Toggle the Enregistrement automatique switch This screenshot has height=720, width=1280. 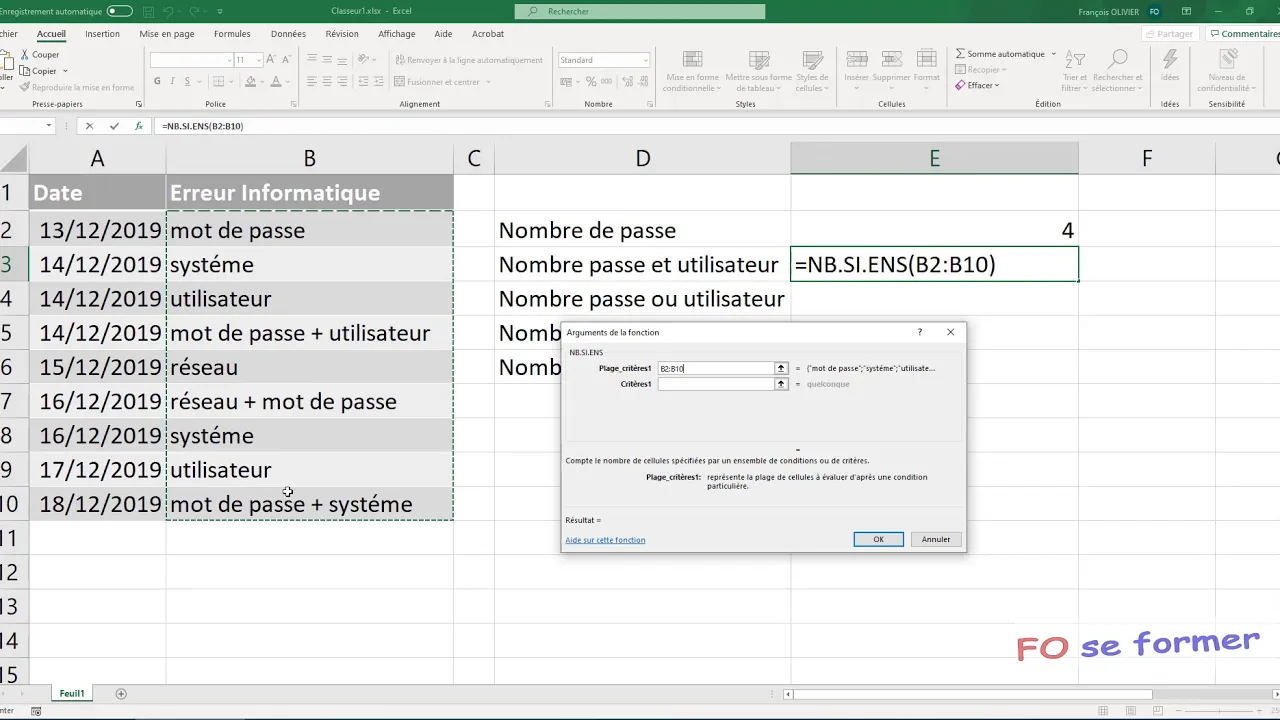[120, 12]
